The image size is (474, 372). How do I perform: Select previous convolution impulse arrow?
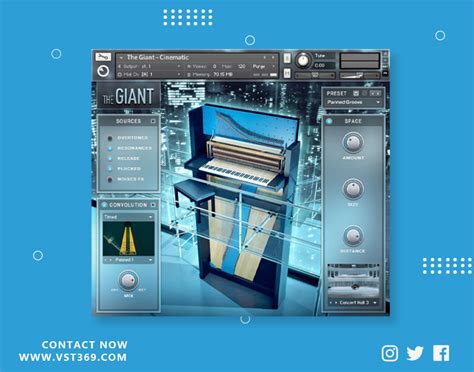(105, 260)
